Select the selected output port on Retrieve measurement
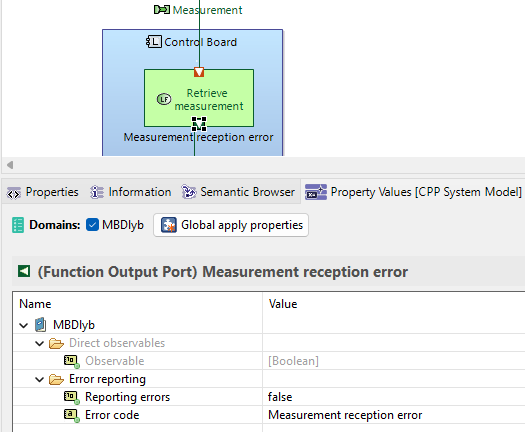The width and height of the screenshot is (525, 432). 199,124
